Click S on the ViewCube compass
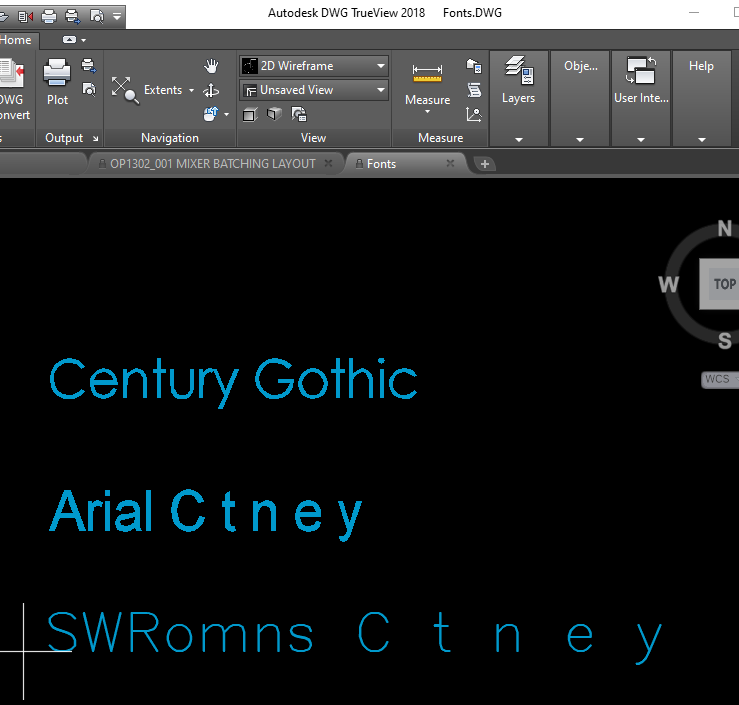 click(x=724, y=340)
